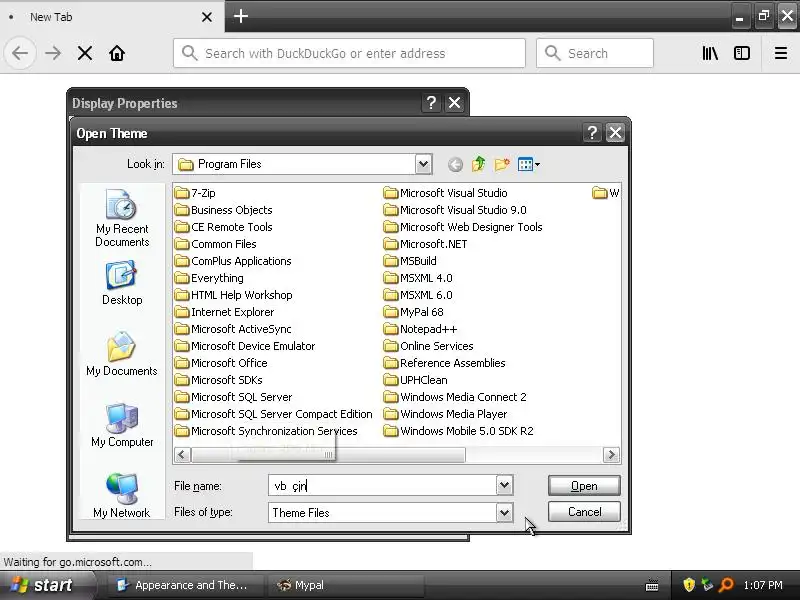The width and height of the screenshot is (800, 600).
Task: Select the Notepad++ folder
Action: click(x=420, y=329)
